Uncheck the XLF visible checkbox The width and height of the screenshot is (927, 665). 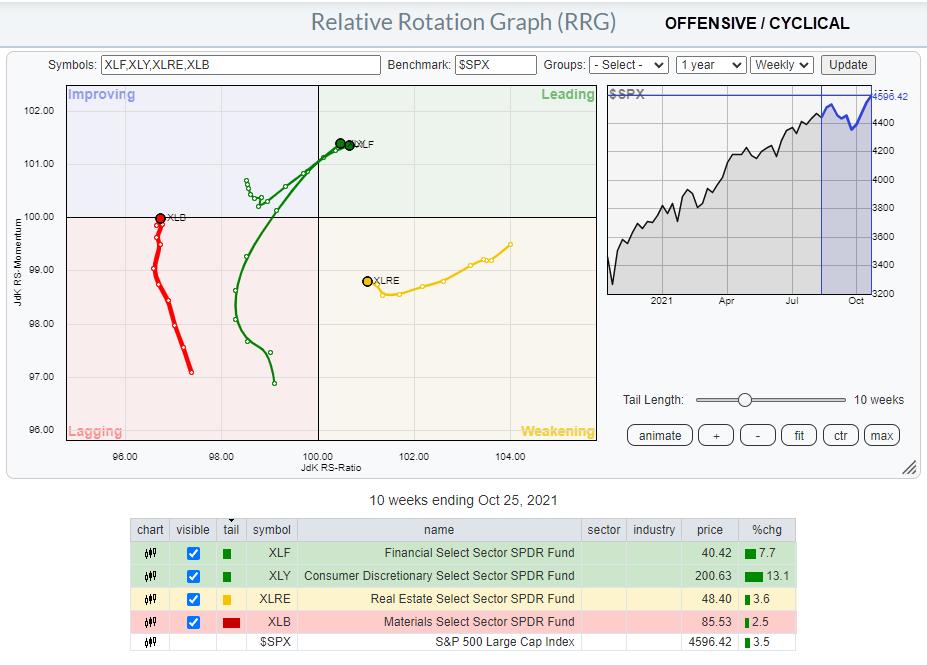pos(193,552)
